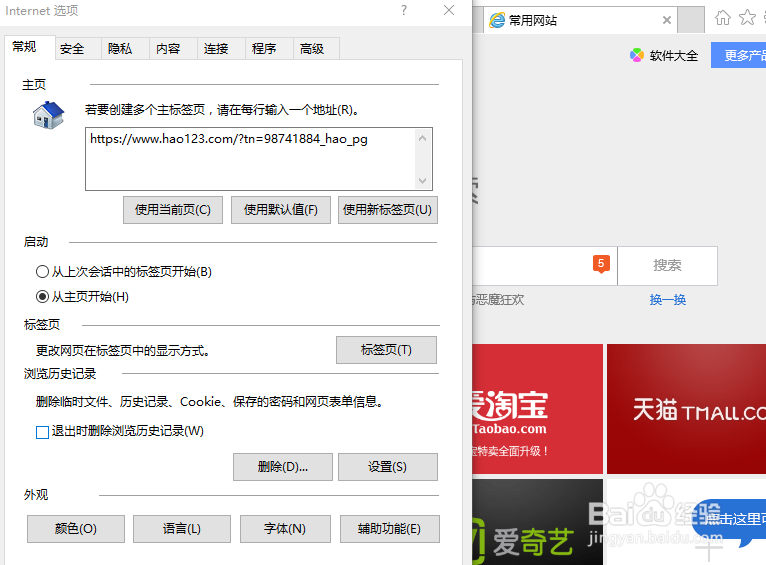This screenshot has height=565, width=766.
Task: Click the 使用新标签页(U) button
Action: (387, 210)
